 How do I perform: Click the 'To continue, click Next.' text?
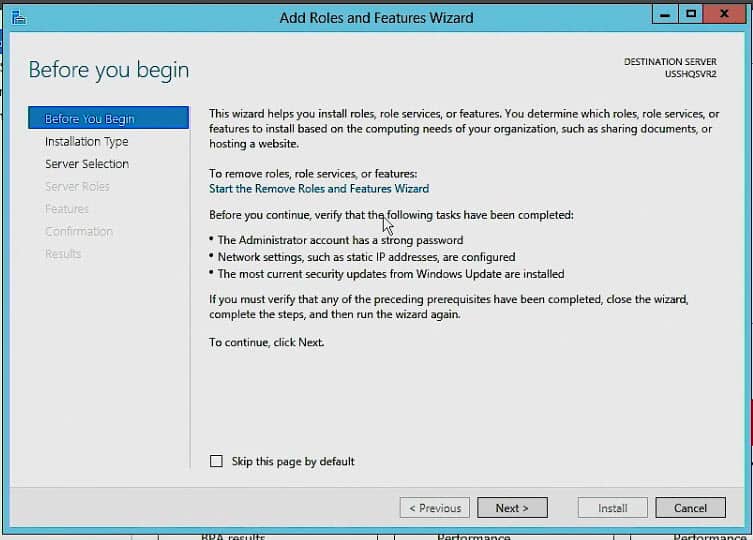point(267,343)
